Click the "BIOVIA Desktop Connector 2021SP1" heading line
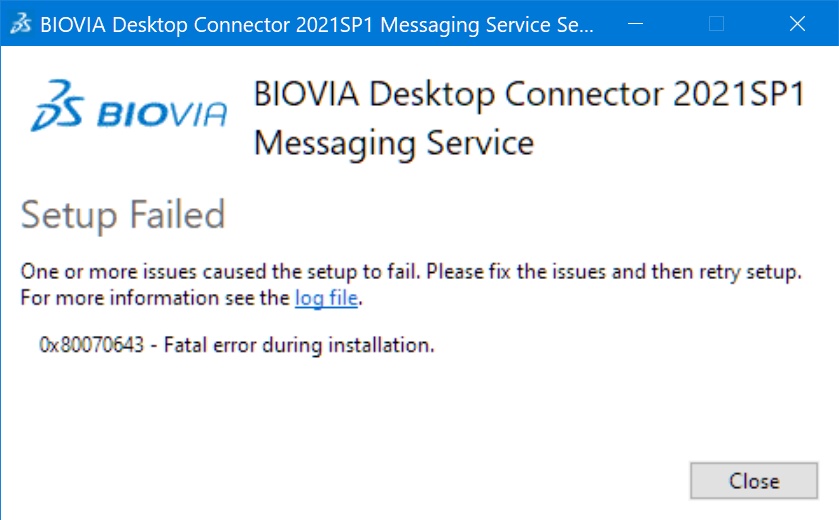This screenshot has width=839, height=520. 528,95
